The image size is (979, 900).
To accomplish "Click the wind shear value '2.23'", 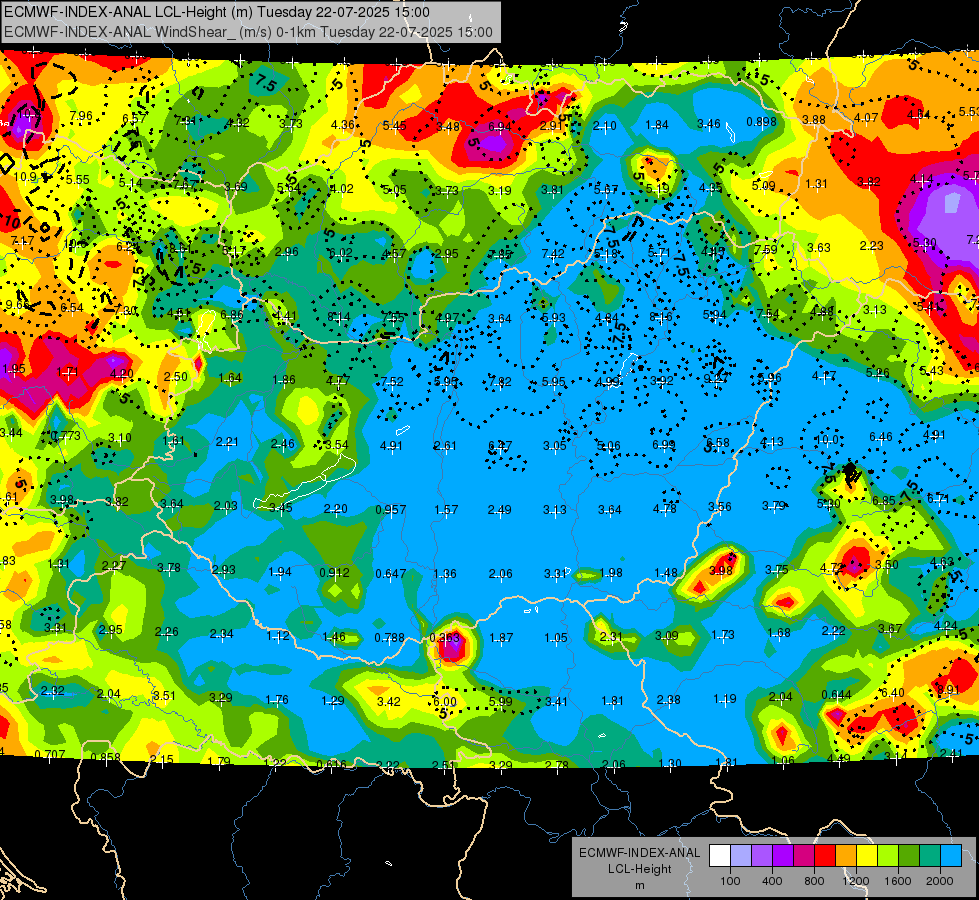I will click(x=871, y=245).
